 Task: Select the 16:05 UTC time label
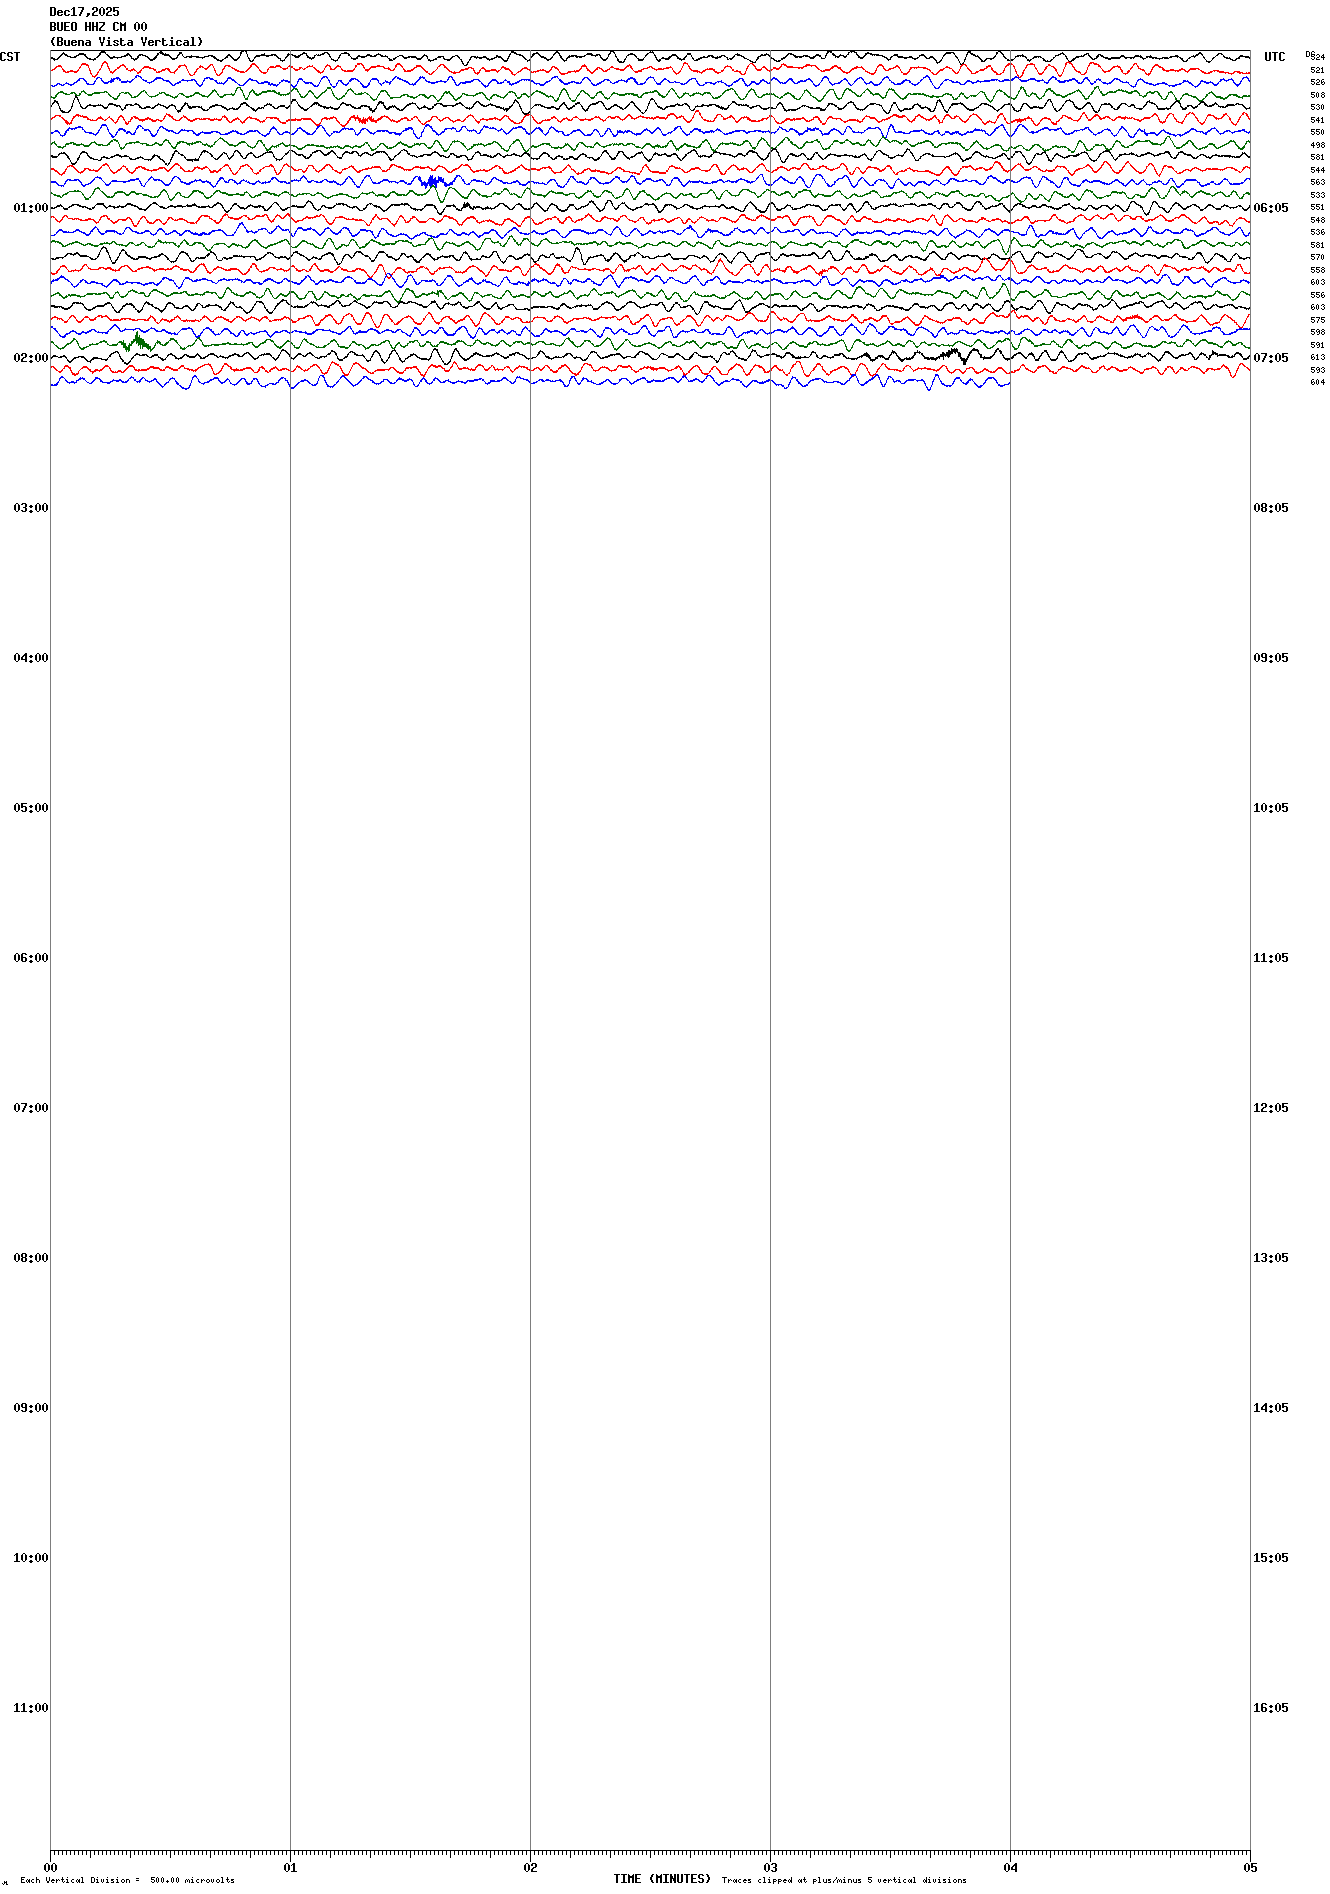pyautogui.click(x=1270, y=1708)
